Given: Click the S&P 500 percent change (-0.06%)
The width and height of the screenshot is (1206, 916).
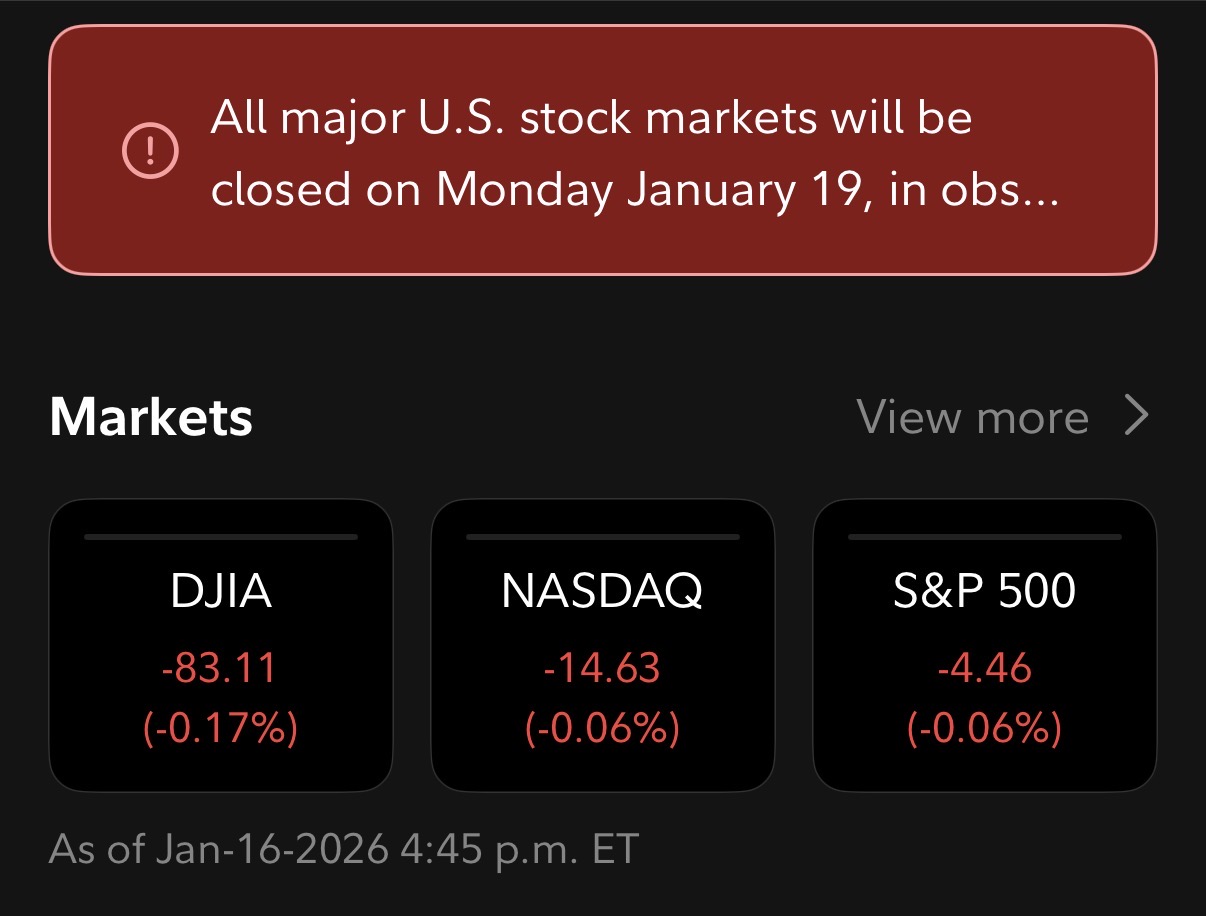Looking at the screenshot, I should click(985, 729).
